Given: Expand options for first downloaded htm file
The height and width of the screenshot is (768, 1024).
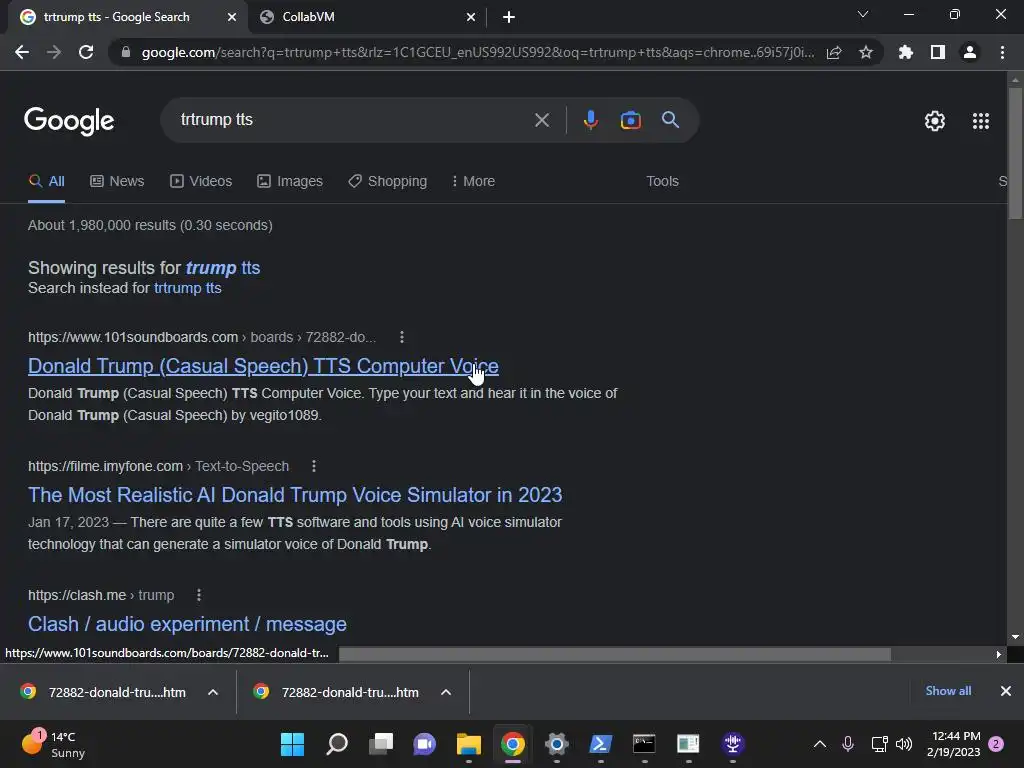Looking at the screenshot, I should (213, 692).
